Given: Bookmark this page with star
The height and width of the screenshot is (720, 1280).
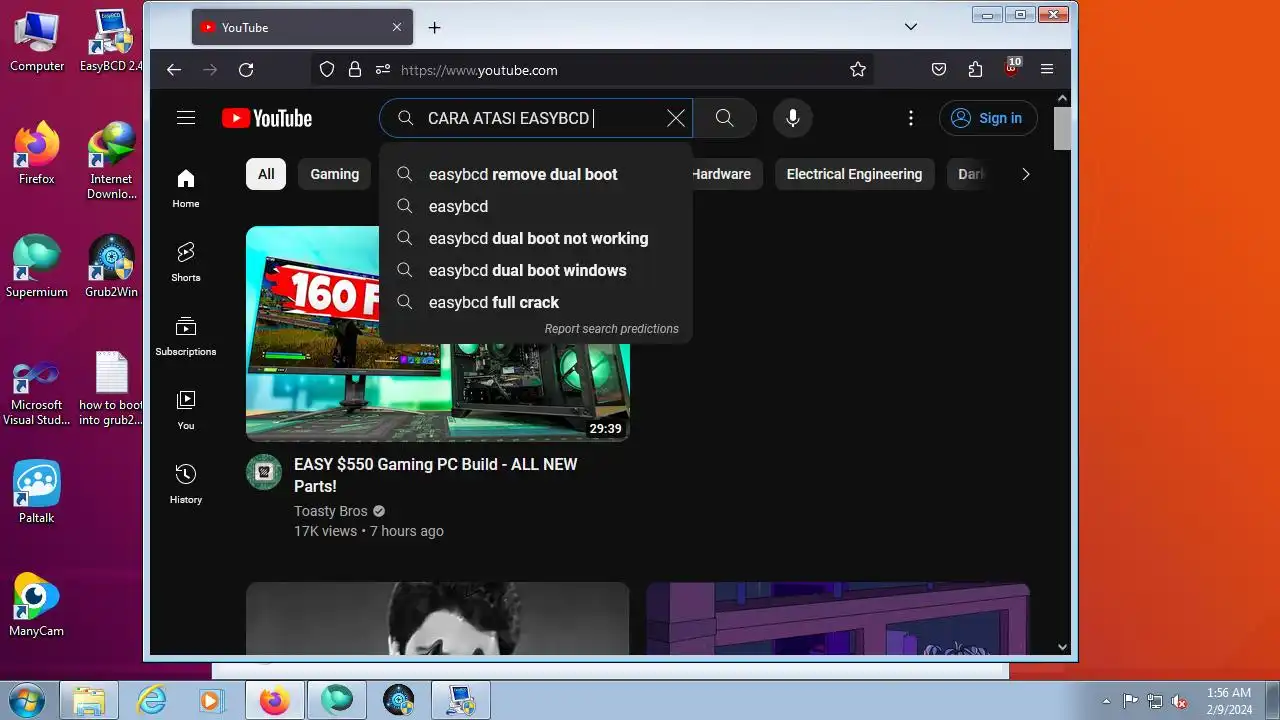Looking at the screenshot, I should (x=857, y=70).
